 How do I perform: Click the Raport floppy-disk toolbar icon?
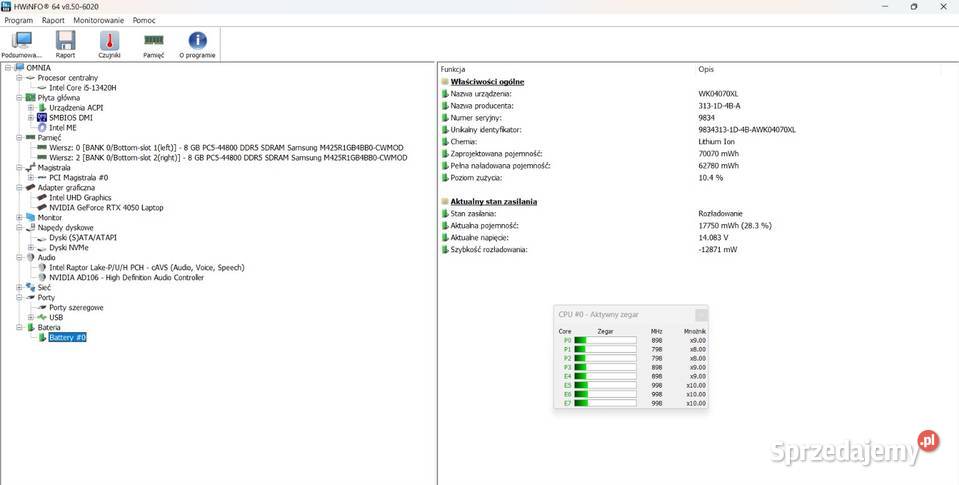pyautogui.click(x=65, y=40)
